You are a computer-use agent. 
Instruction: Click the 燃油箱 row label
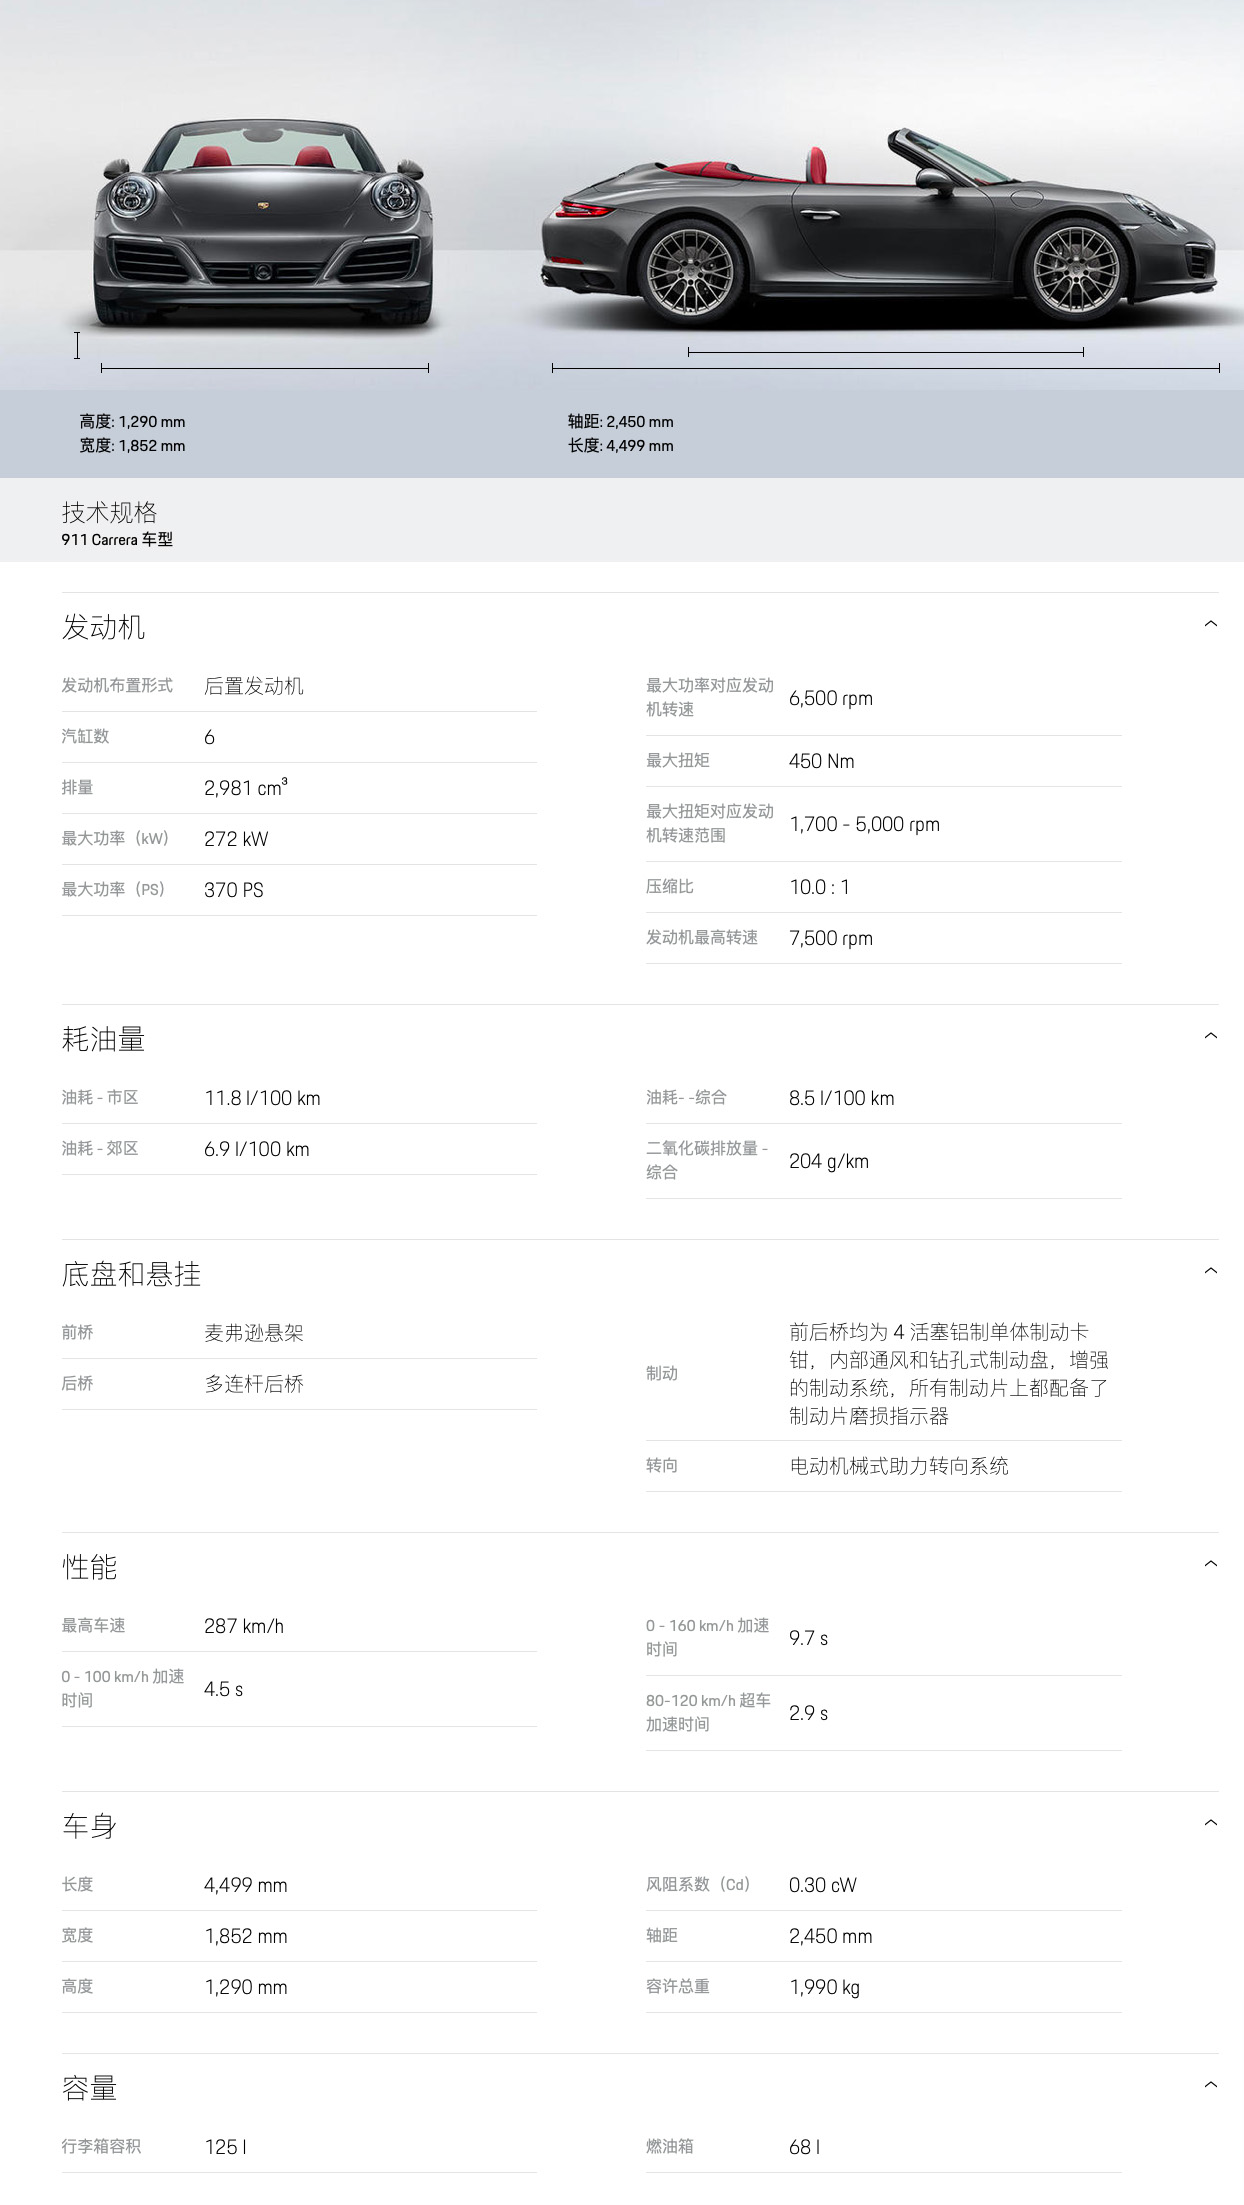point(670,2146)
